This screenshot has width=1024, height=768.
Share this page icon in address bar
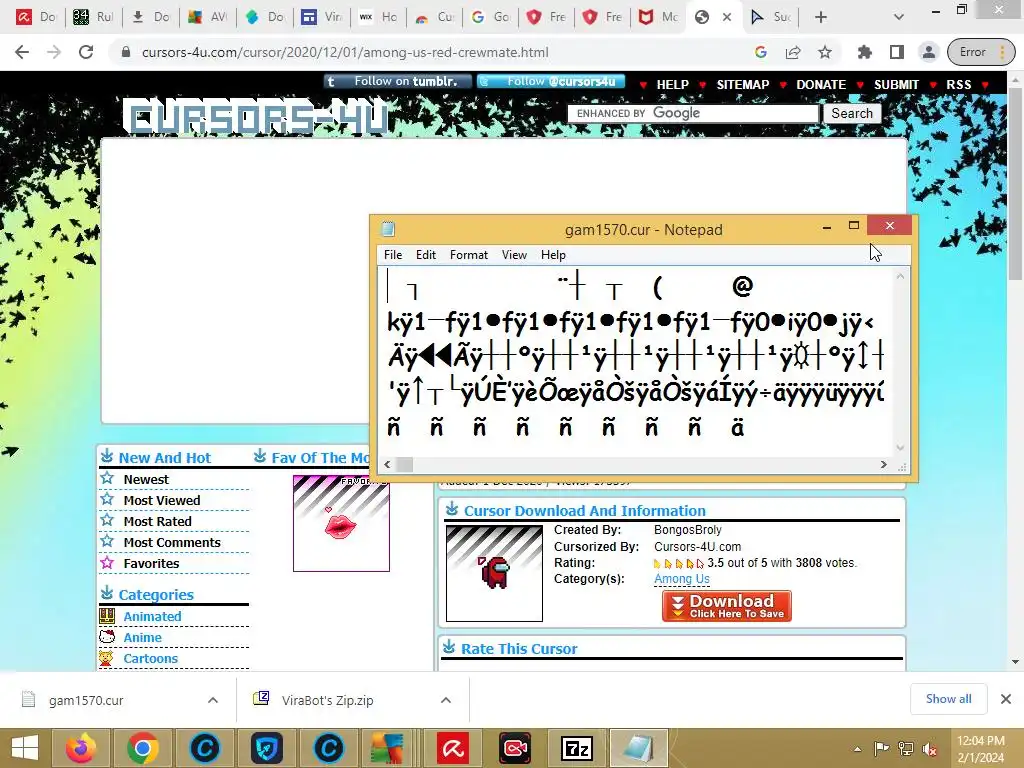point(793,52)
